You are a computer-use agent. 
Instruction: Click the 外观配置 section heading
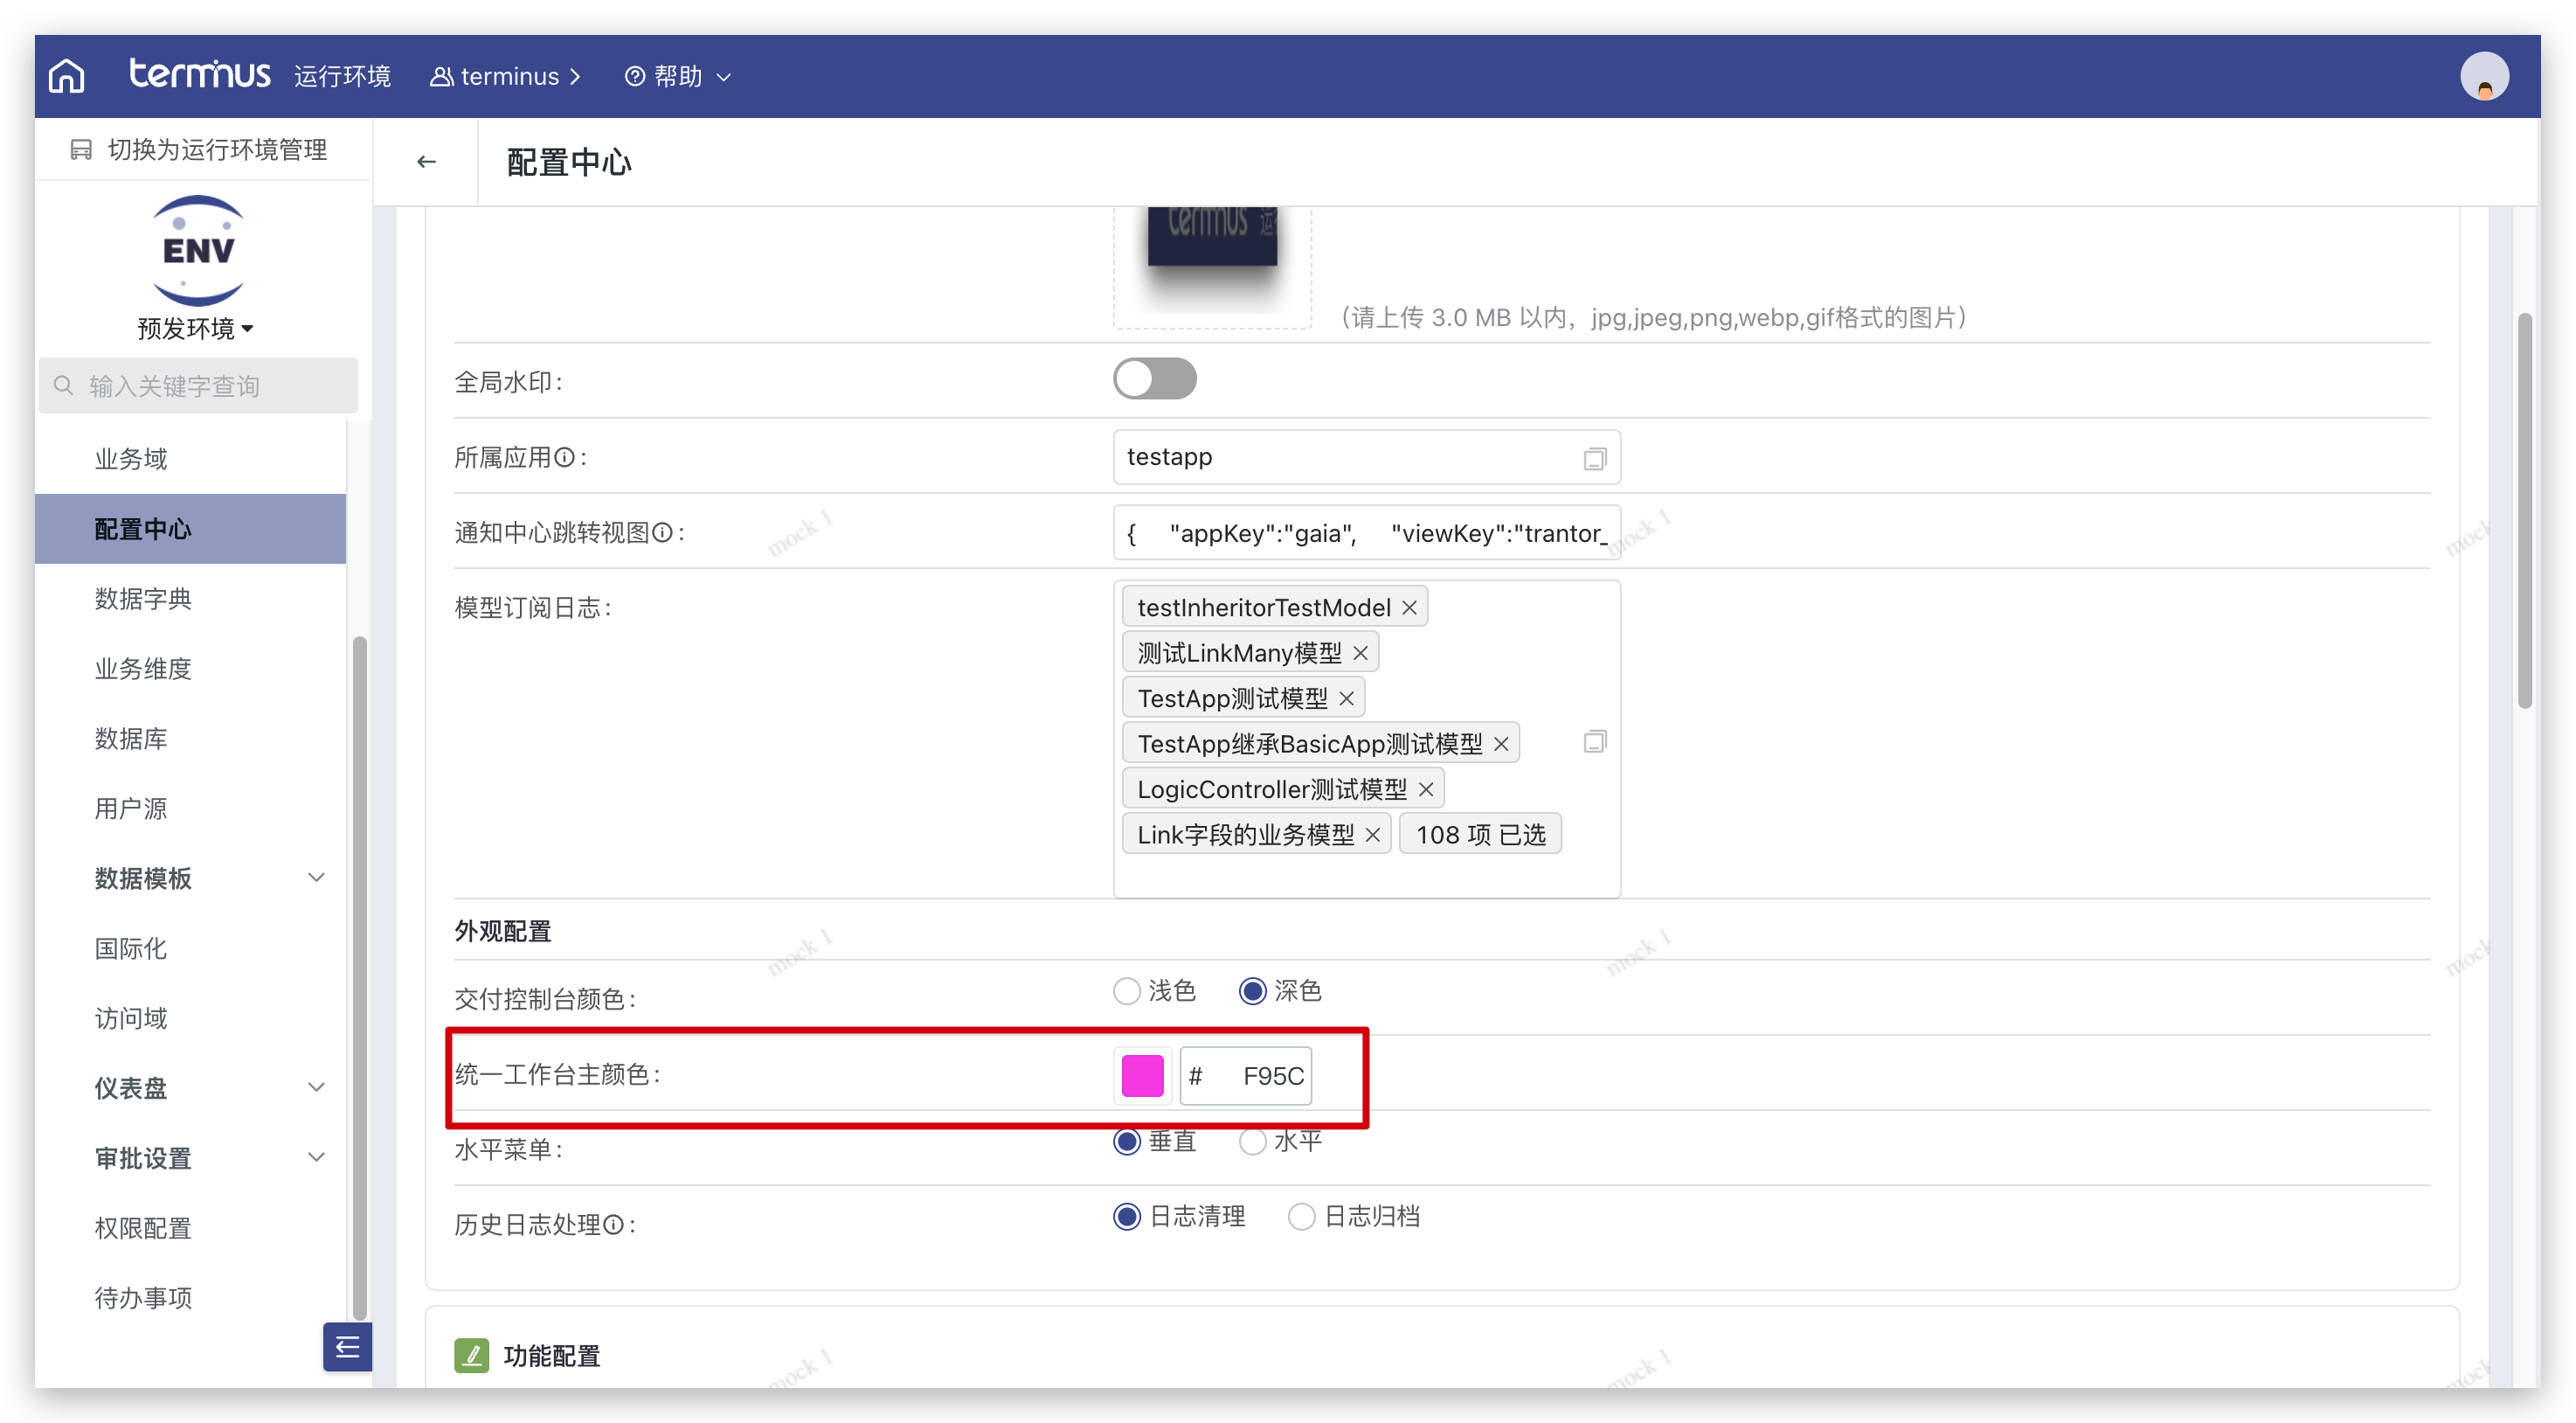(502, 931)
